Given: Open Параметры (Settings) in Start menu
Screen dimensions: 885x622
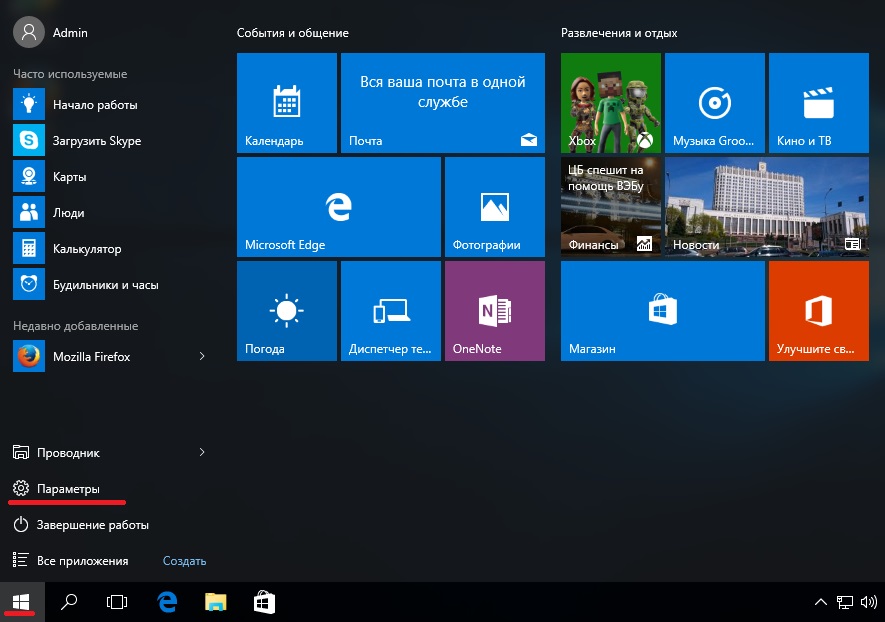Looking at the screenshot, I should coord(68,489).
